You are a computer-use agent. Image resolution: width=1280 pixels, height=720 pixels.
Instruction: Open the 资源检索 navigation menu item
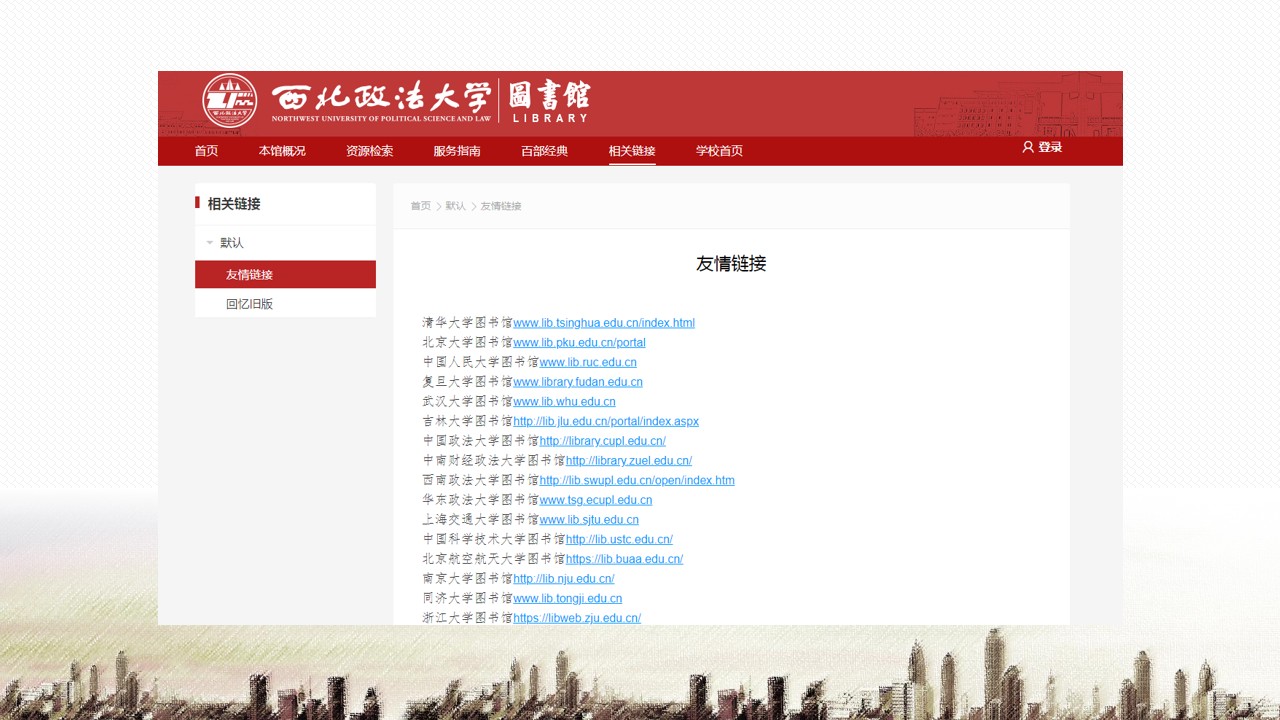[x=369, y=151]
